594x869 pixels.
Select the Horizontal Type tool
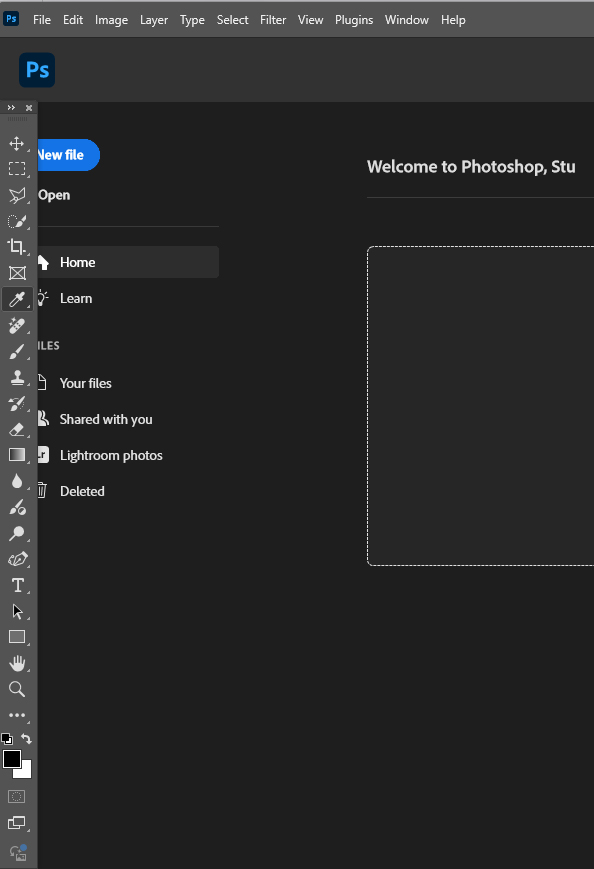click(16, 585)
